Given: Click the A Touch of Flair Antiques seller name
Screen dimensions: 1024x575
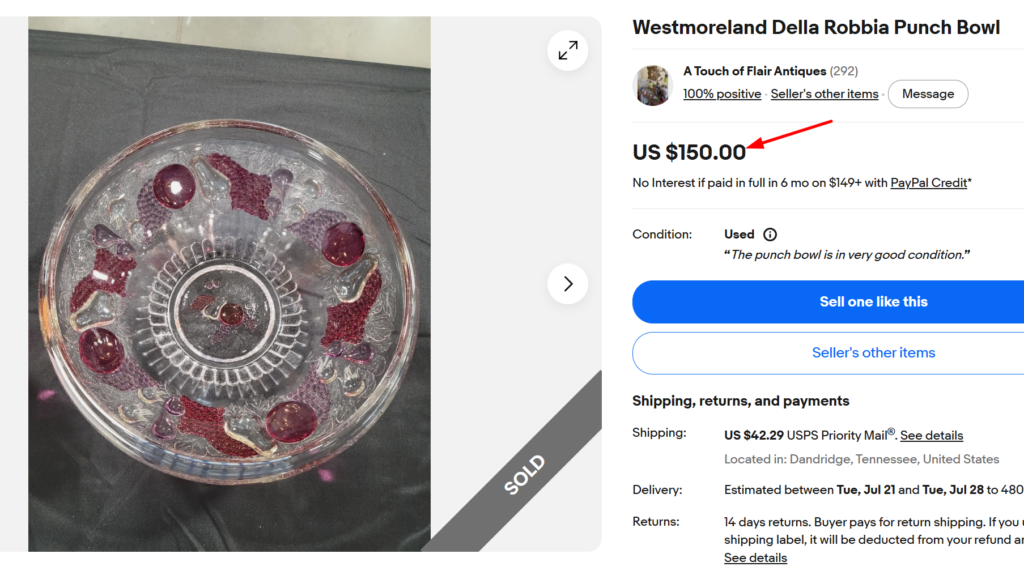Looking at the screenshot, I should click(754, 71).
